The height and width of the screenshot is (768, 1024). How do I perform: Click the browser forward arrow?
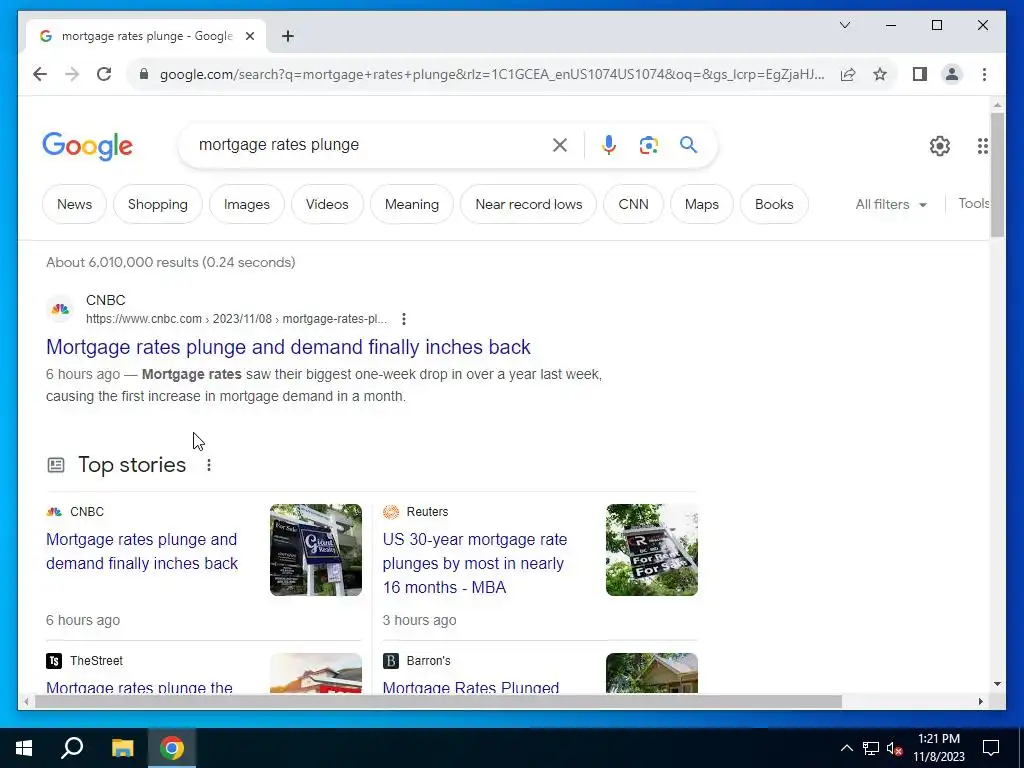[x=72, y=74]
